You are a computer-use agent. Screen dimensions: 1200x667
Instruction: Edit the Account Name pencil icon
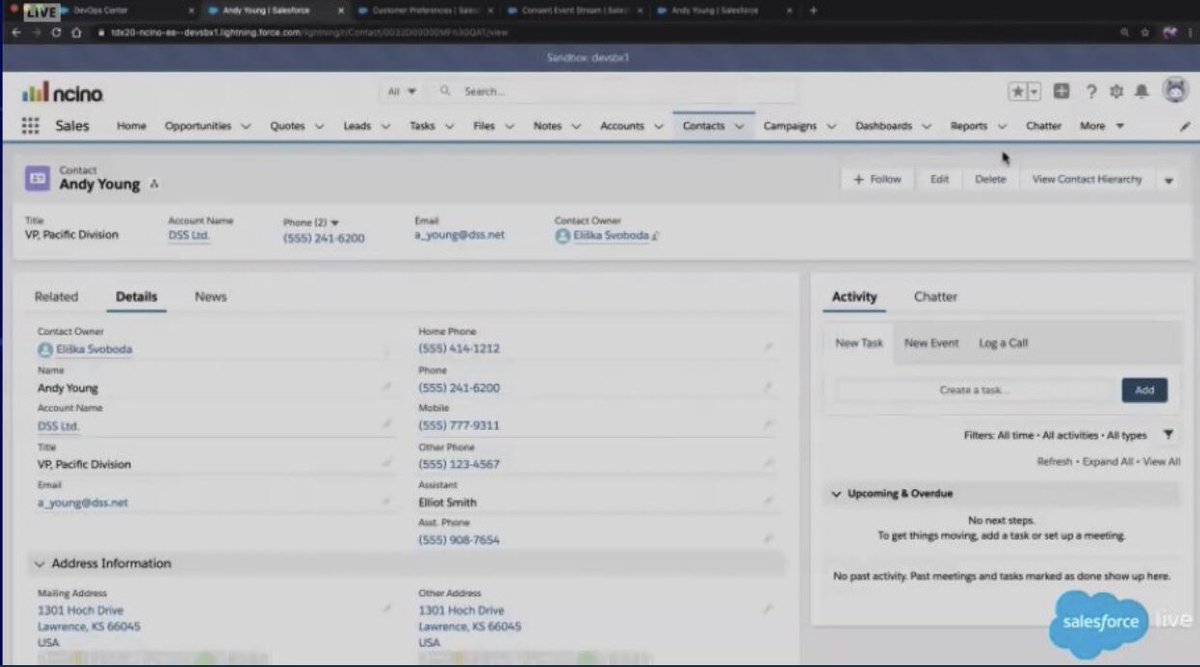pyautogui.click(x=387, y=424)
